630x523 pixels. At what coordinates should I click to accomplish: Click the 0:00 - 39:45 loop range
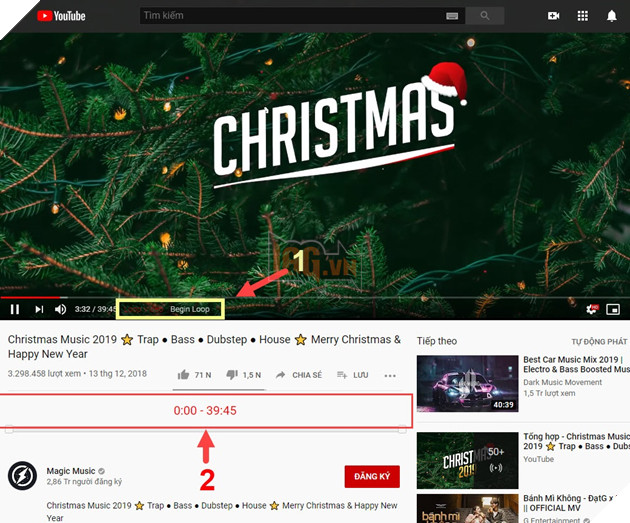coord(205,411)
